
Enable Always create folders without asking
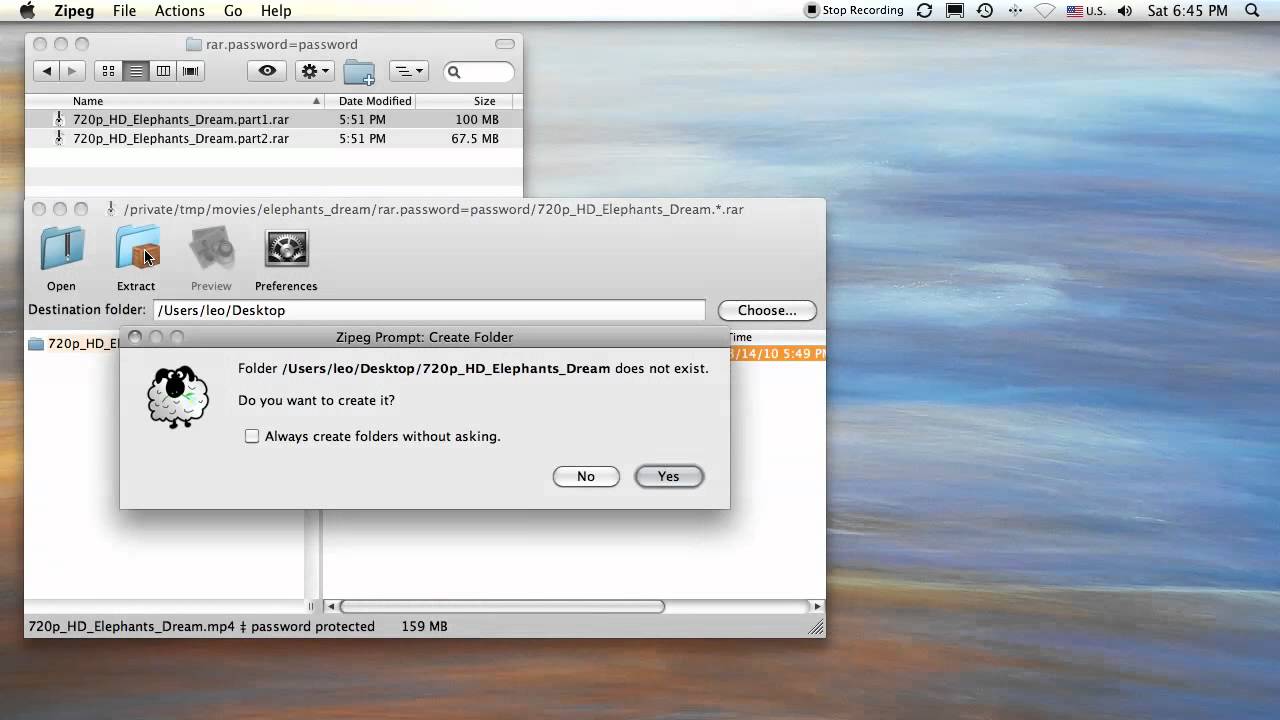252,436
